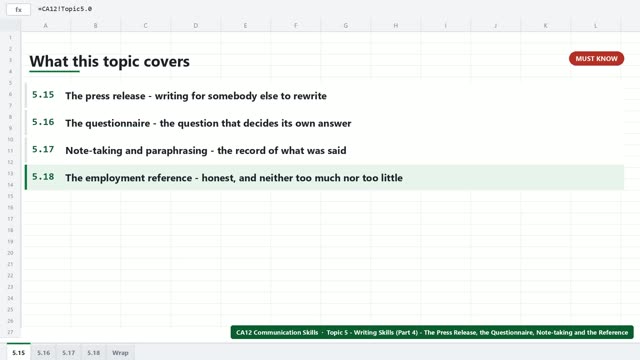
Task: Click the formula bar text =CA12!Topic5.0
Action: click(x=65, y=9)
